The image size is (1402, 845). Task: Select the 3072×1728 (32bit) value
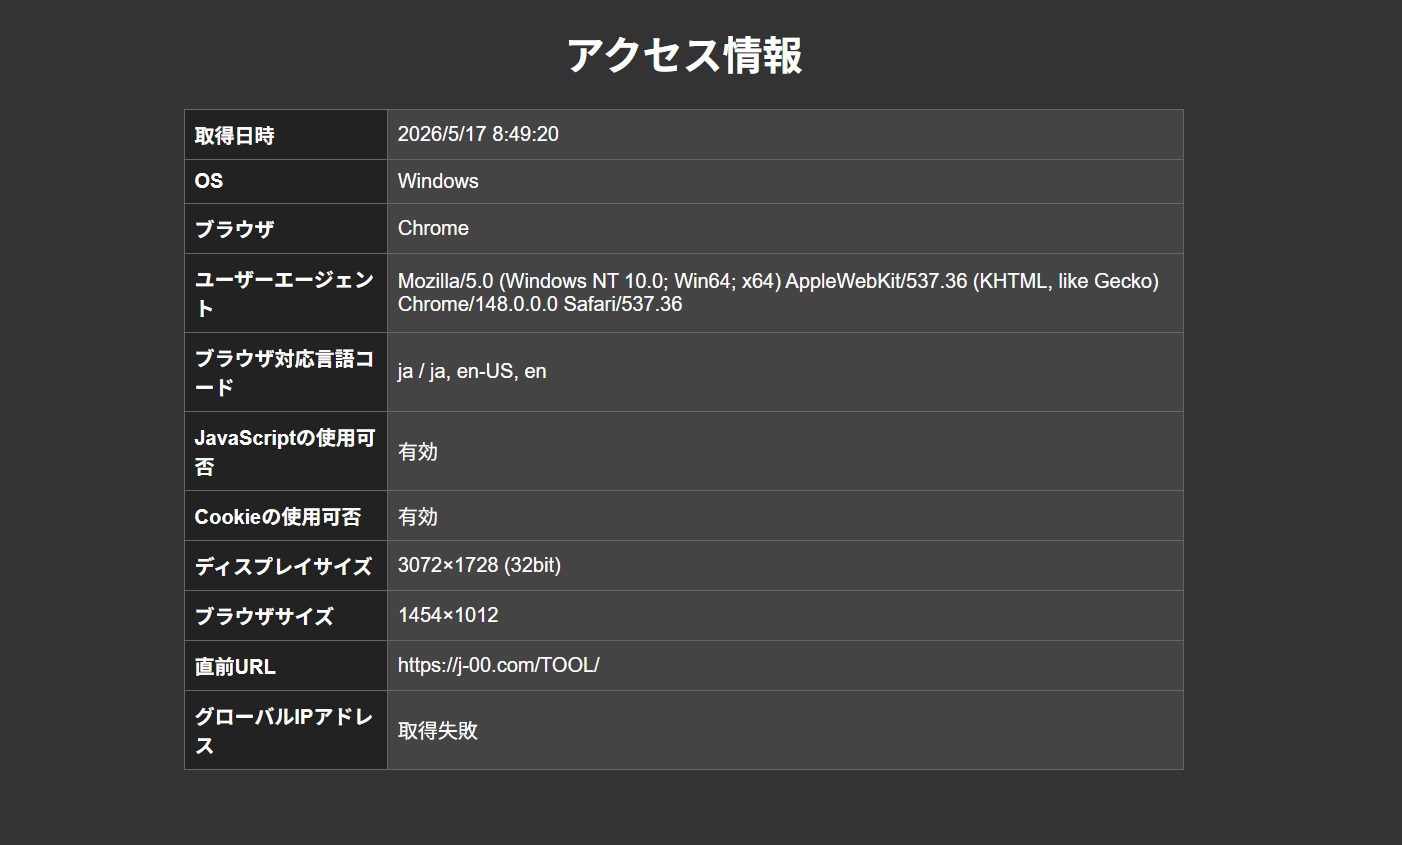click(x=479, y=565)
